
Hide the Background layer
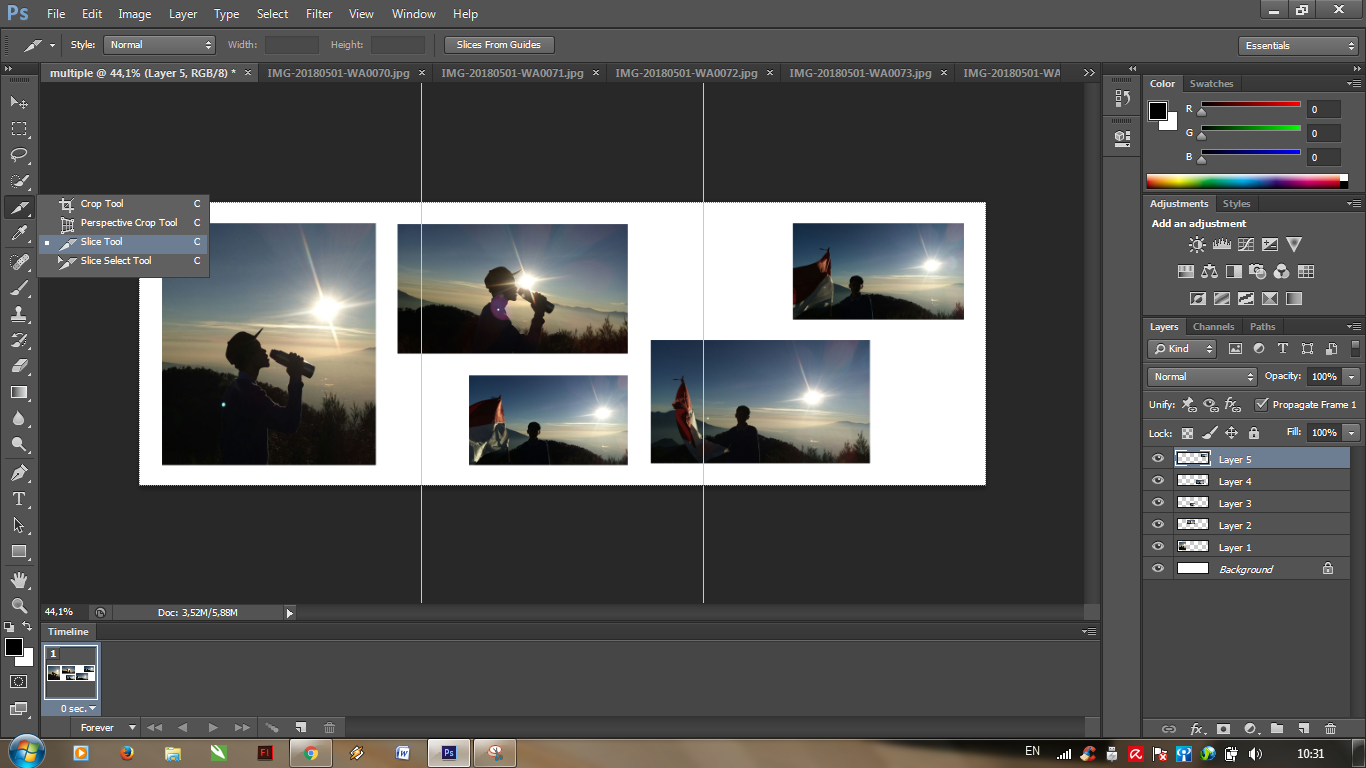click(x=1157, y=568)
